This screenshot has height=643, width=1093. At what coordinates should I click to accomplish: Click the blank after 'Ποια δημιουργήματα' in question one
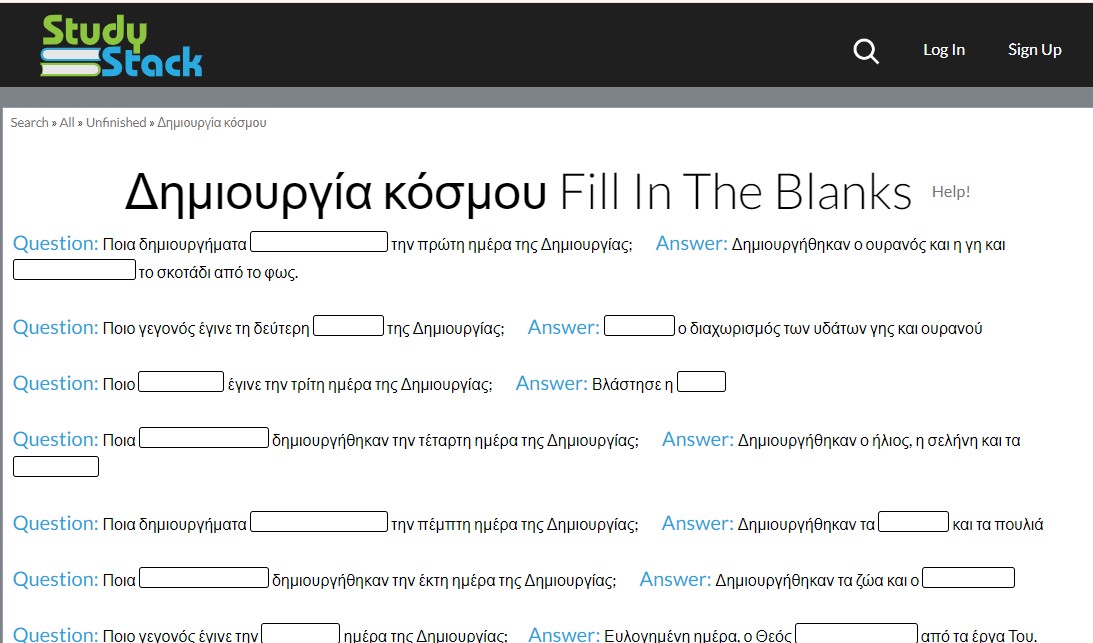[318, 242]
